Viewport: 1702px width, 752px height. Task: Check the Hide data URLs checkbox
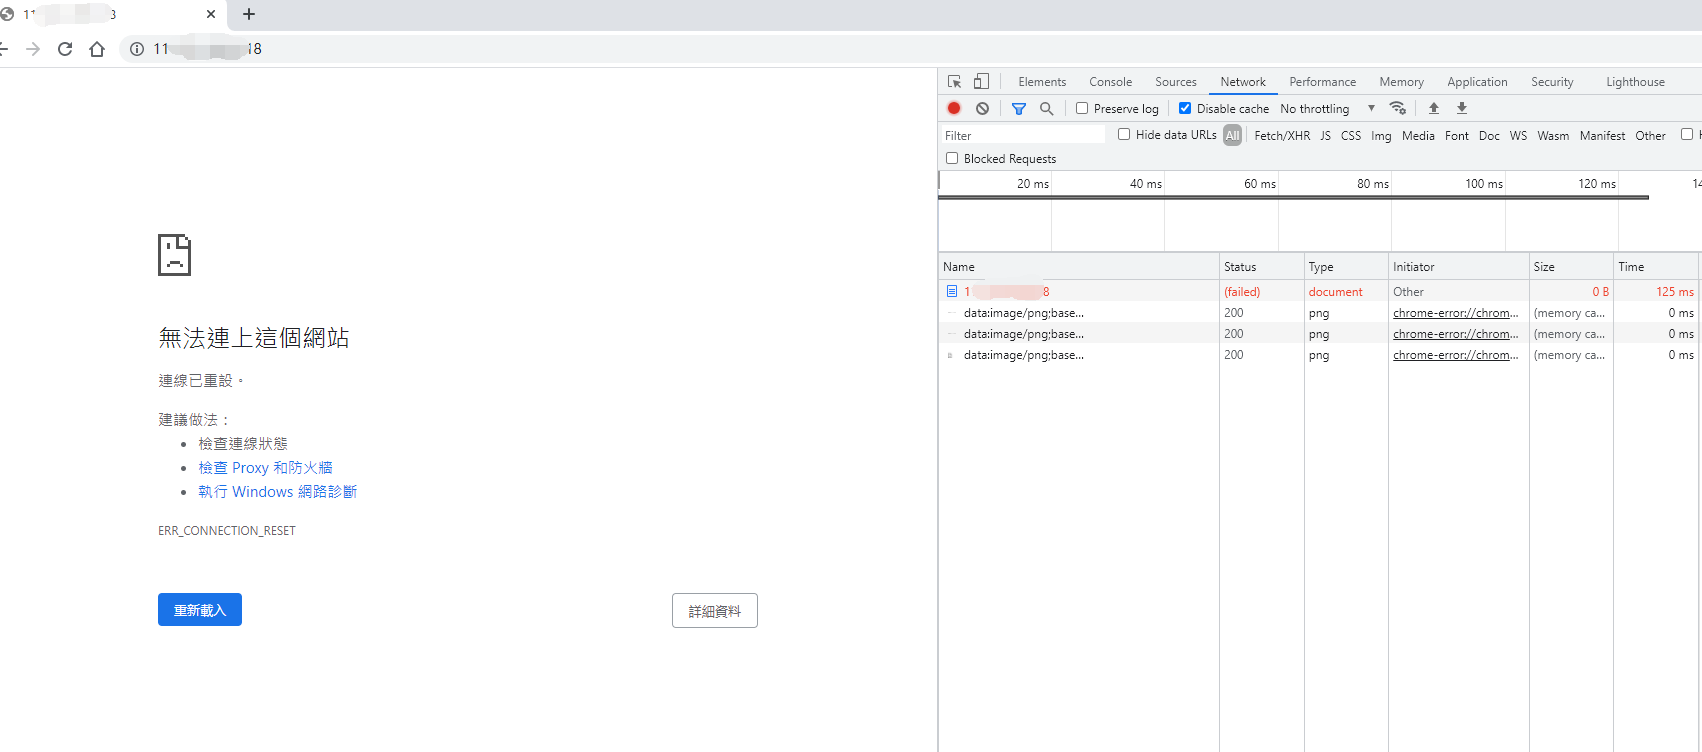tap(1124, 134)
